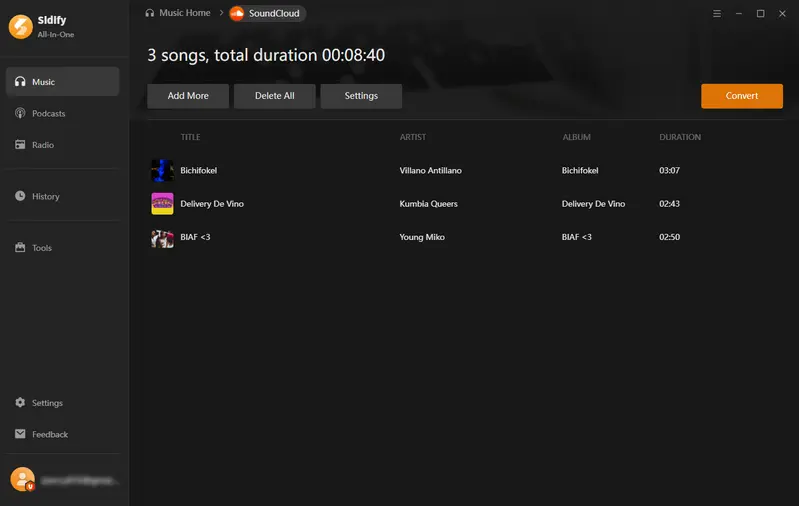Viewport: 799px width, 506px height.
Task: Select the Delivery De Vino song title
Action: (x=212, y=203)
